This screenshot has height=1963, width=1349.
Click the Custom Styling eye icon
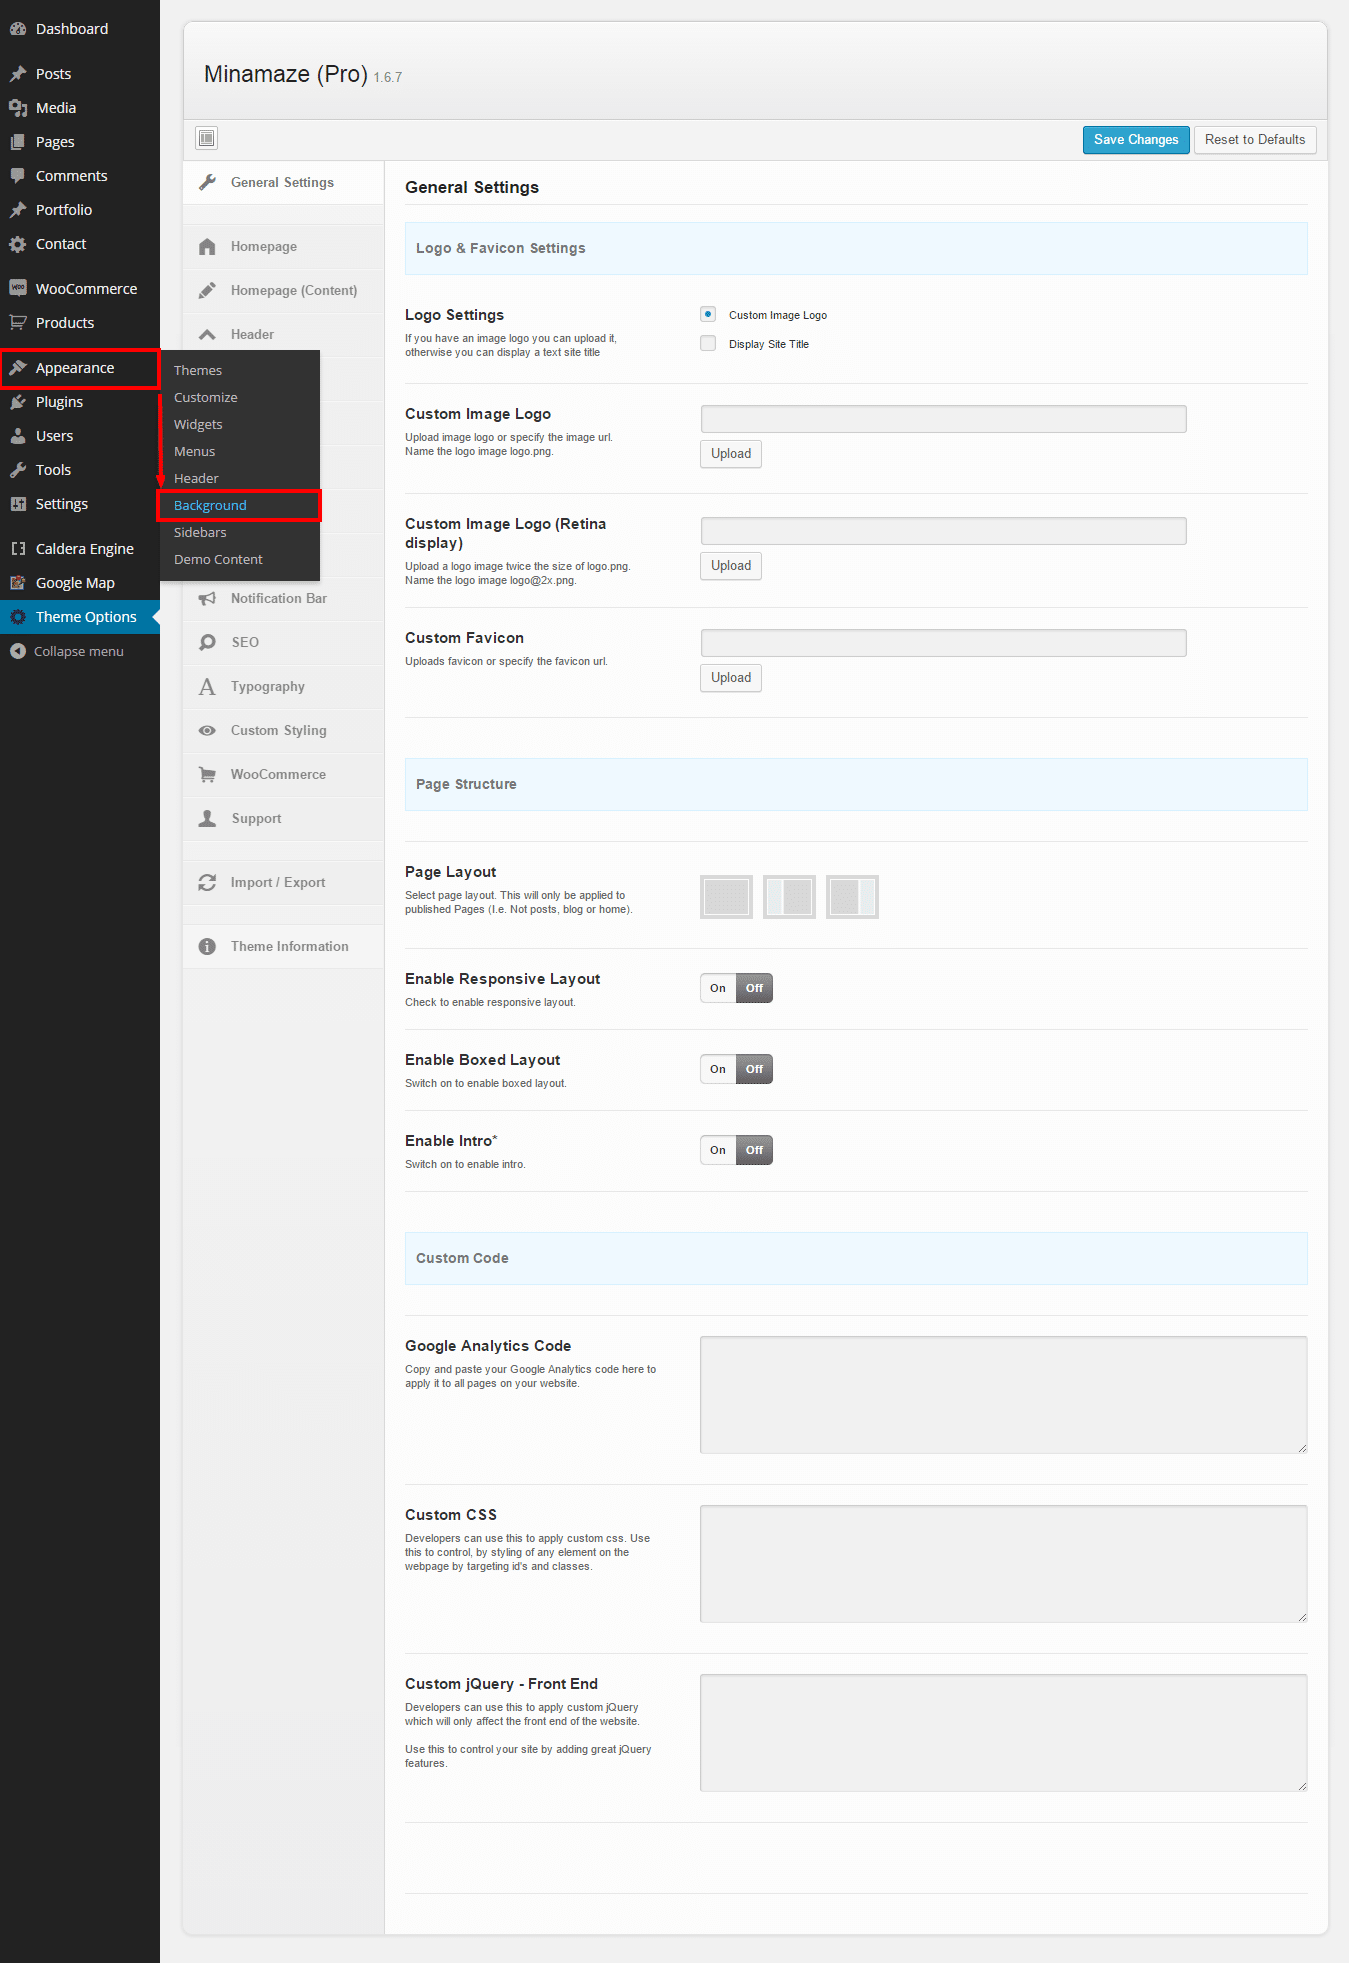coord(207,730)
